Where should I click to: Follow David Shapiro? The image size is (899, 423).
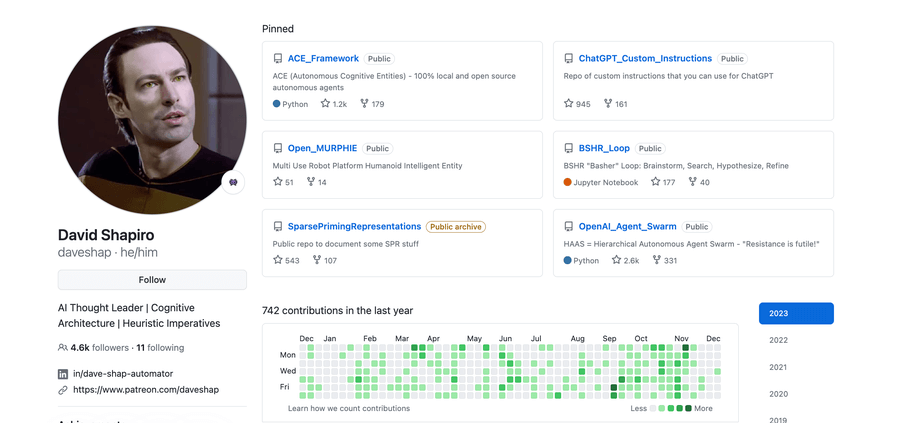pos(152,280)
